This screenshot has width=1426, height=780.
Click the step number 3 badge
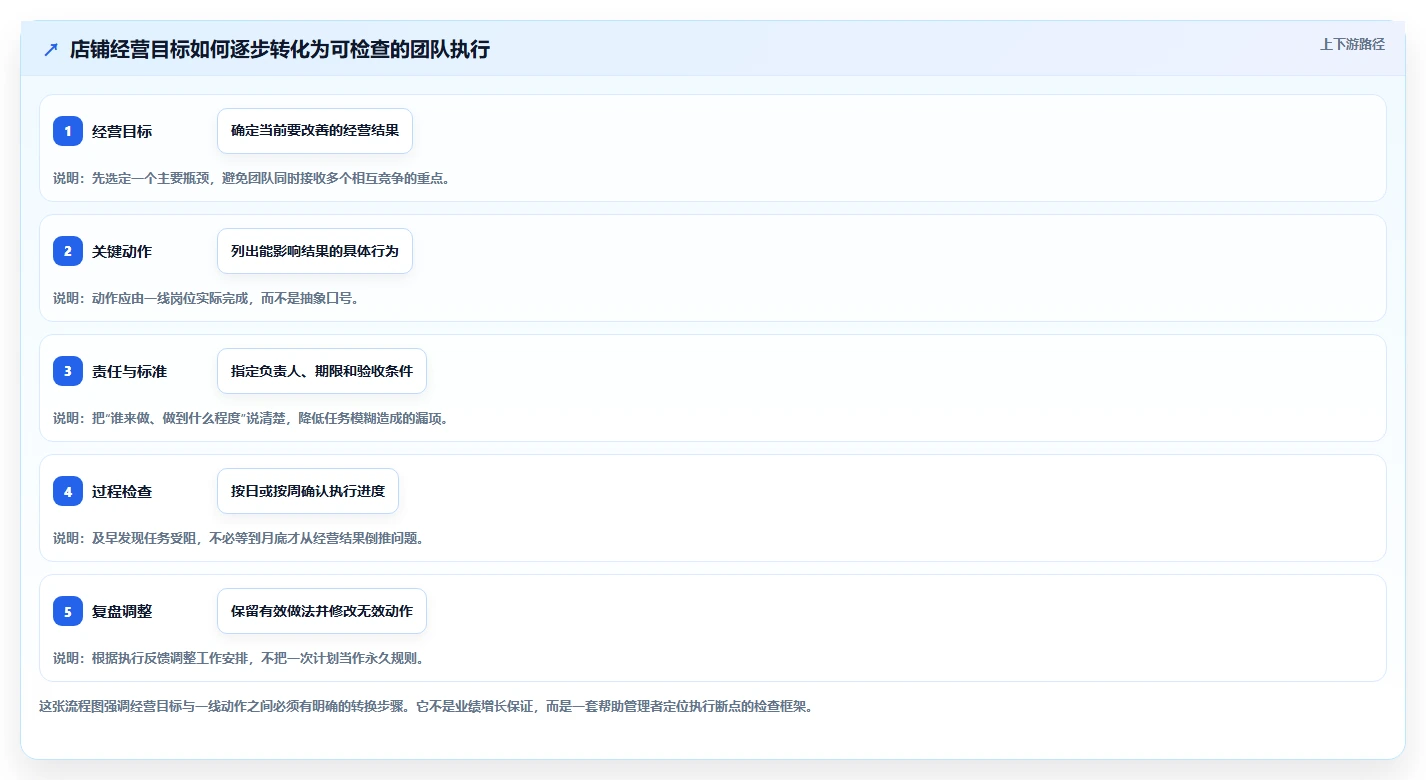pos(68,371)
